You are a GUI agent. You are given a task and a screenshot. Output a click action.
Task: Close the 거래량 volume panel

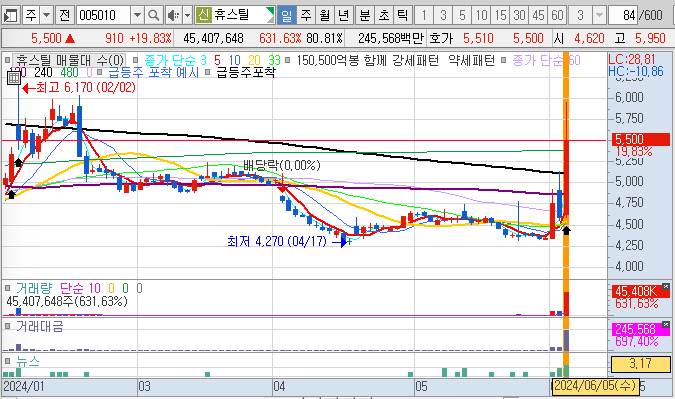click(x=666, y=286)
